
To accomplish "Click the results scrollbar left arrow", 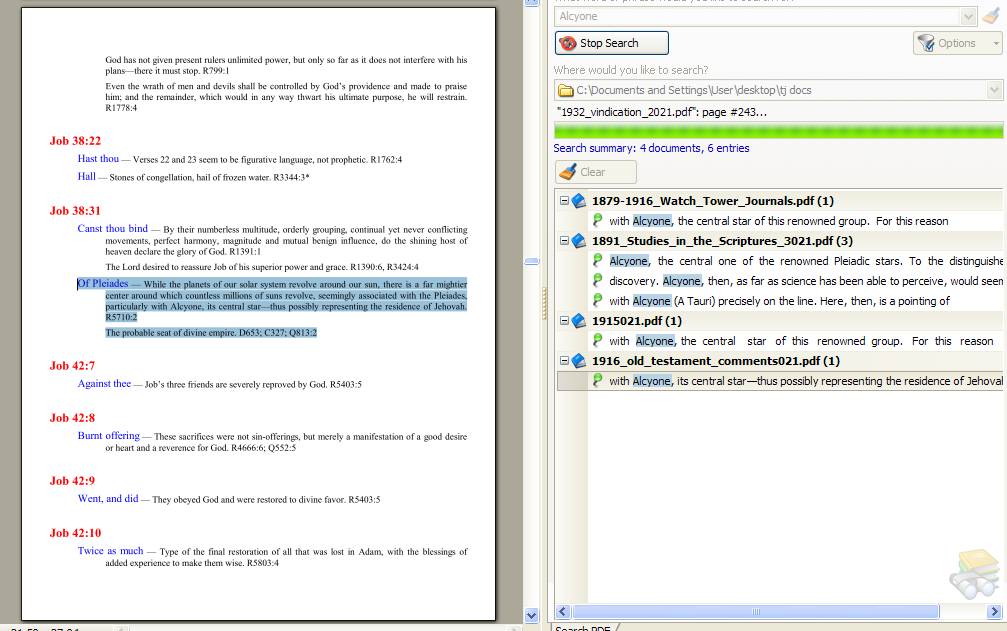I will pos(563,612).
